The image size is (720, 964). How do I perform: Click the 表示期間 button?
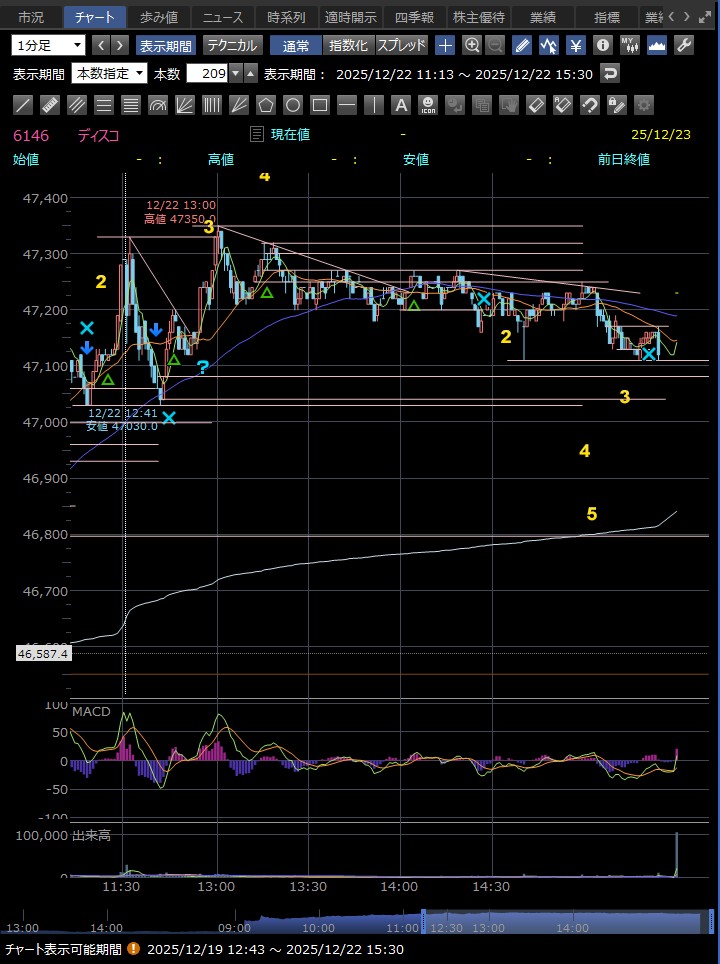point(165,45)
